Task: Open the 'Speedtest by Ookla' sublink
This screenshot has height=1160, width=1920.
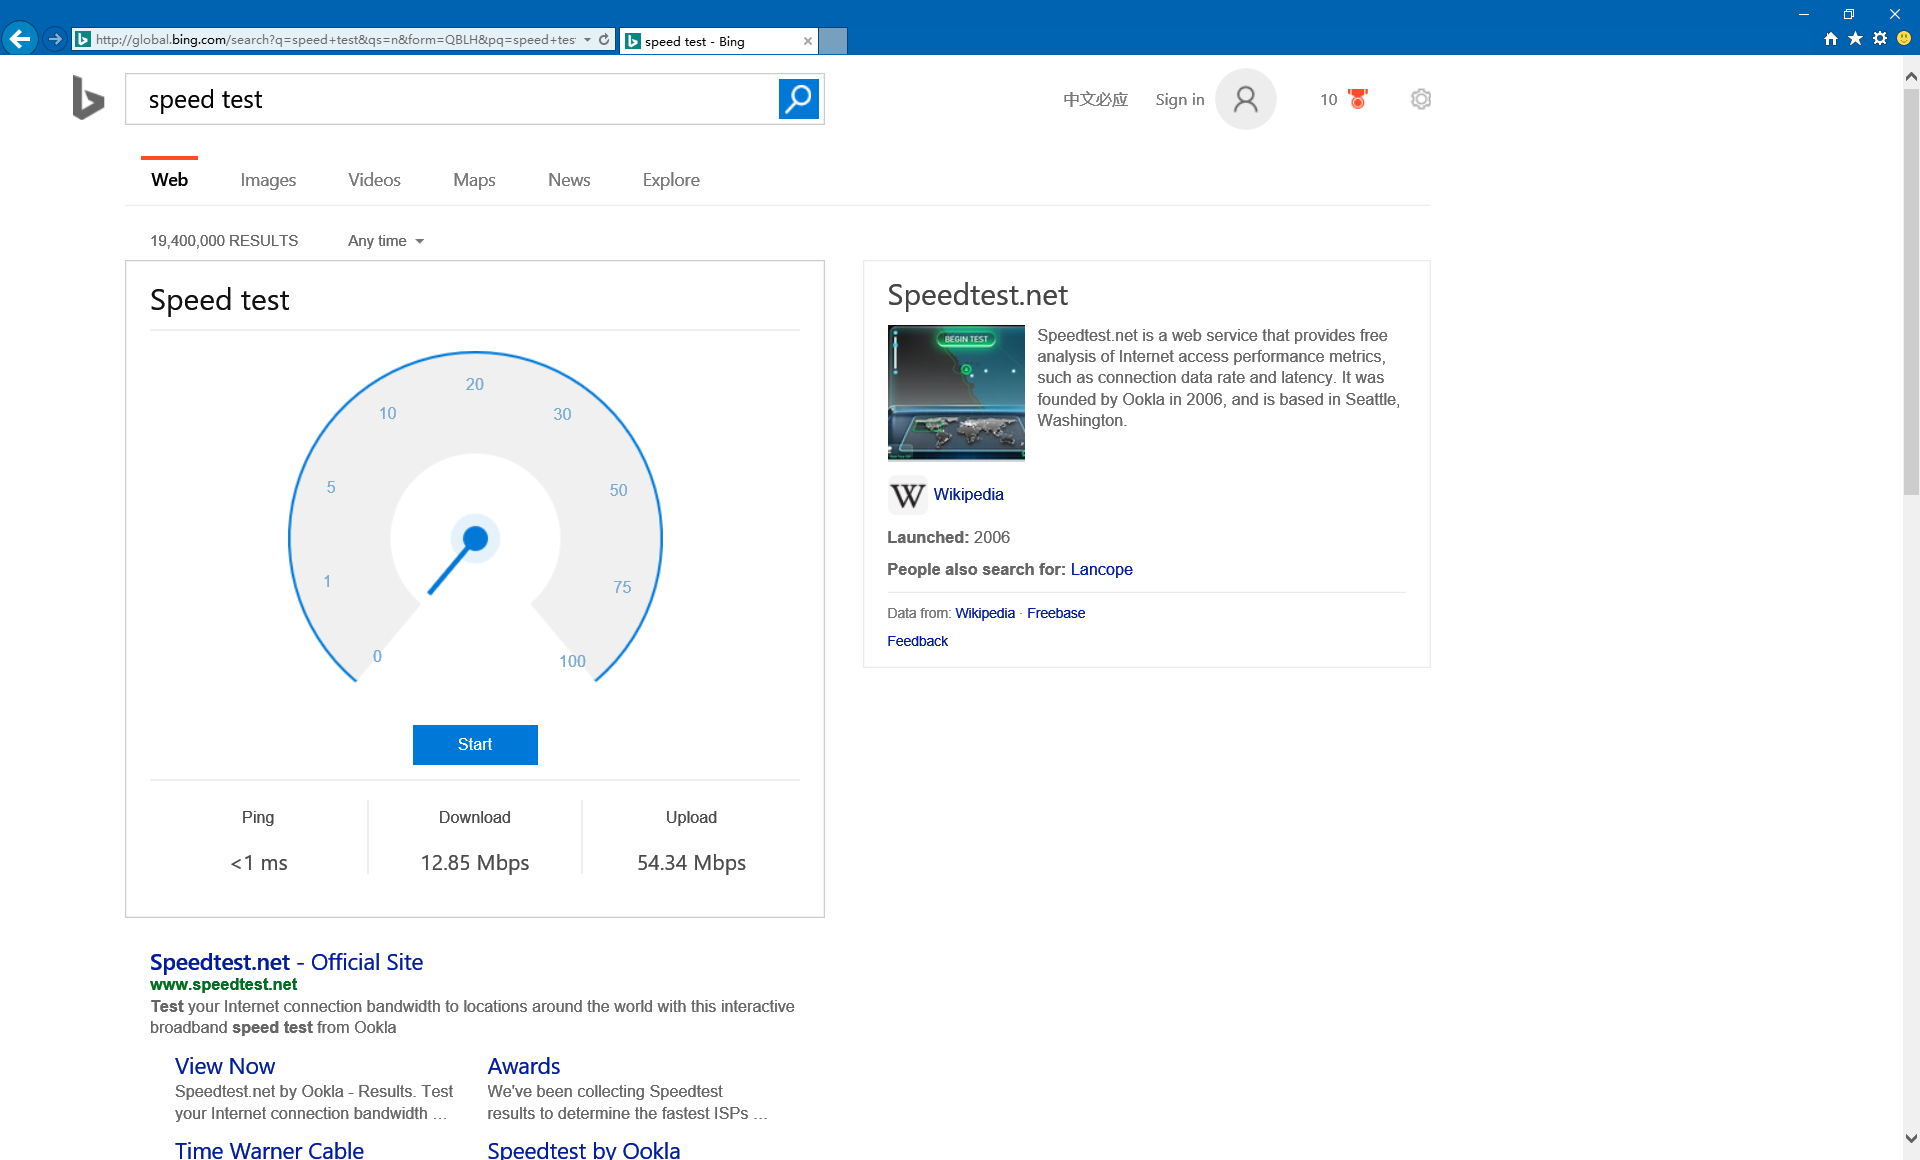Action: [x=584, y=1150]
